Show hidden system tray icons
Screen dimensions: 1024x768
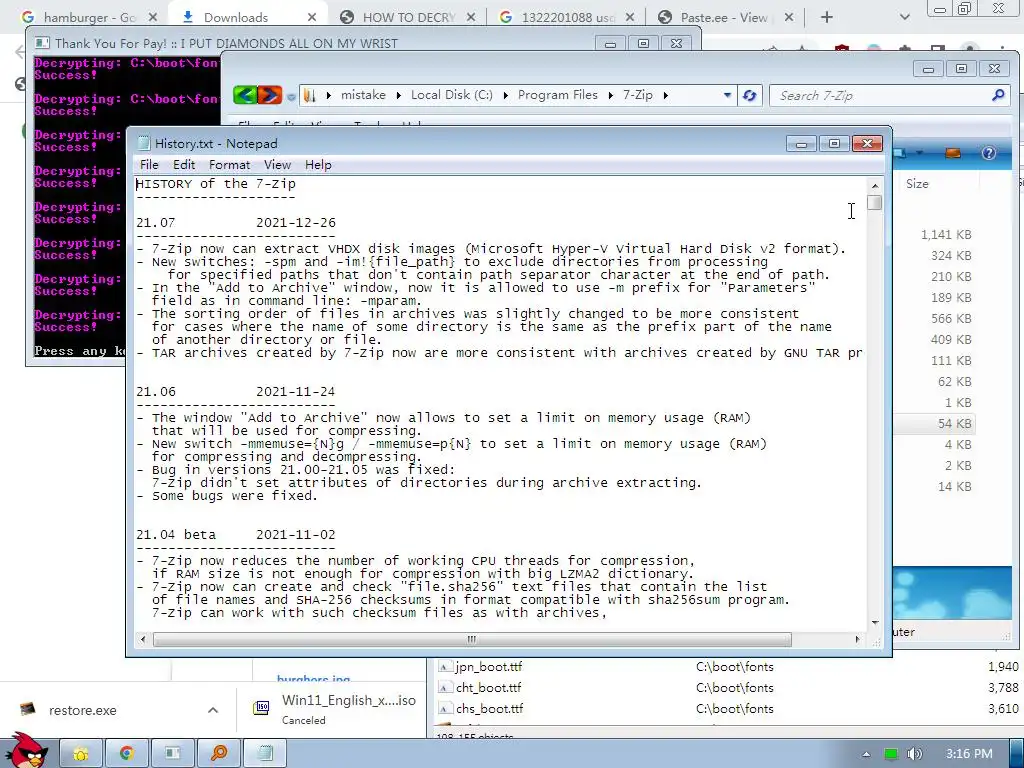(x=866, y=754)
